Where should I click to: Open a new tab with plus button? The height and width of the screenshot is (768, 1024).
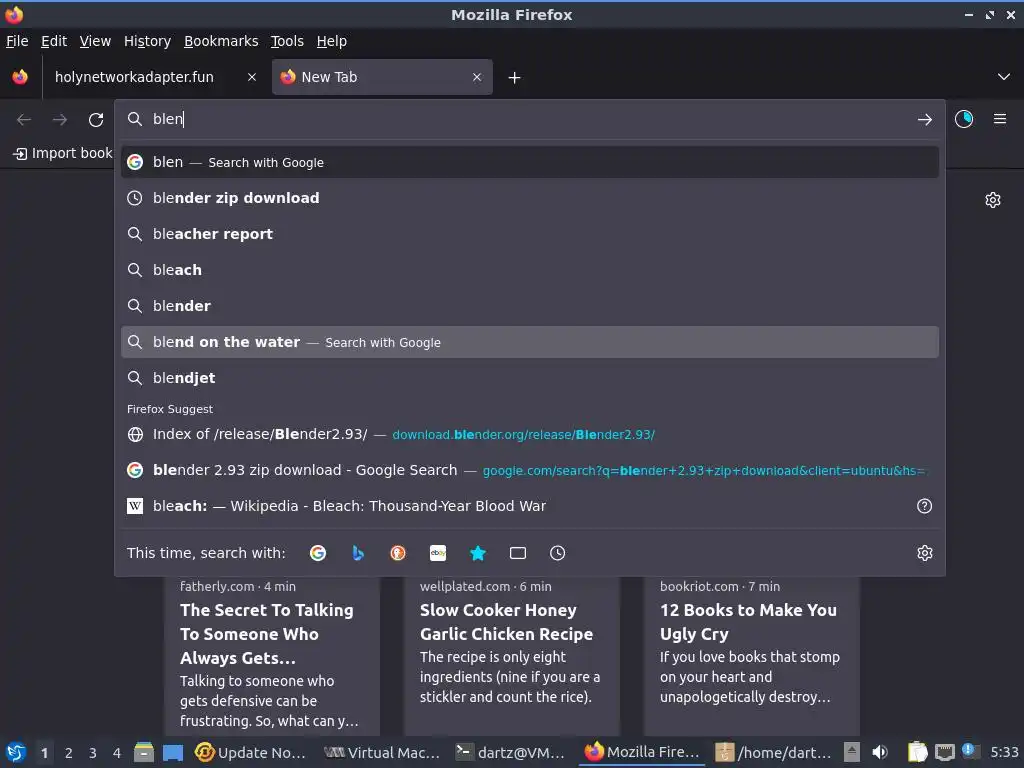point(515,78)
